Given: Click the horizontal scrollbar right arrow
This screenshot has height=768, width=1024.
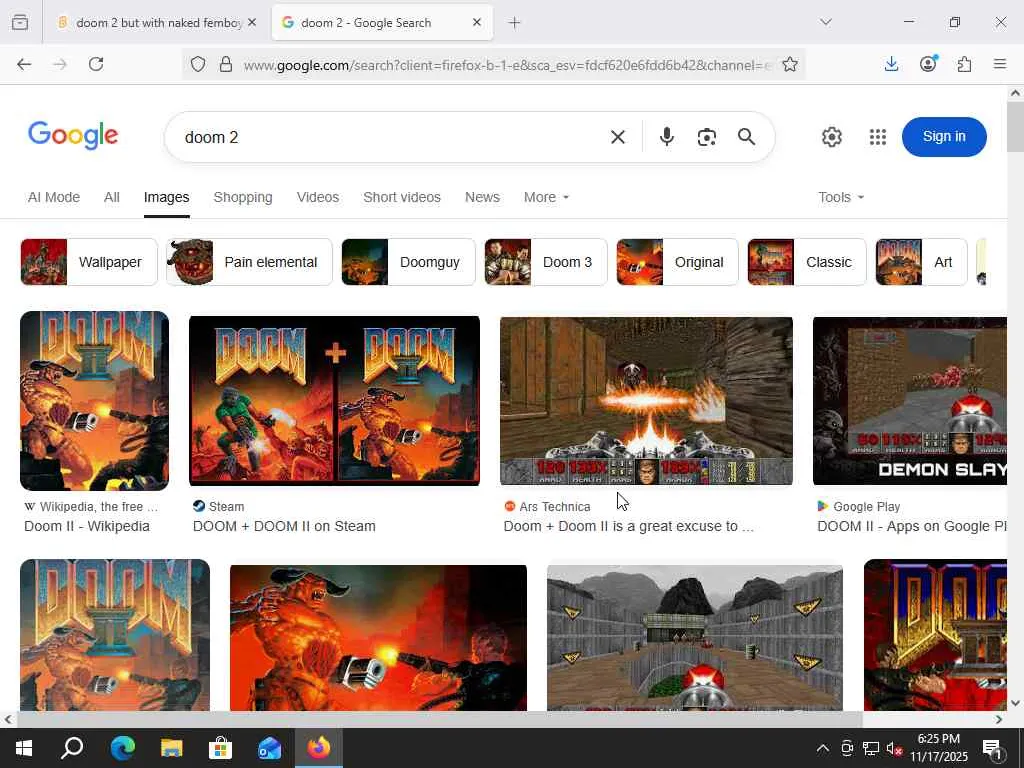Looking at the screenshot, I should click(x=999, y=720).
